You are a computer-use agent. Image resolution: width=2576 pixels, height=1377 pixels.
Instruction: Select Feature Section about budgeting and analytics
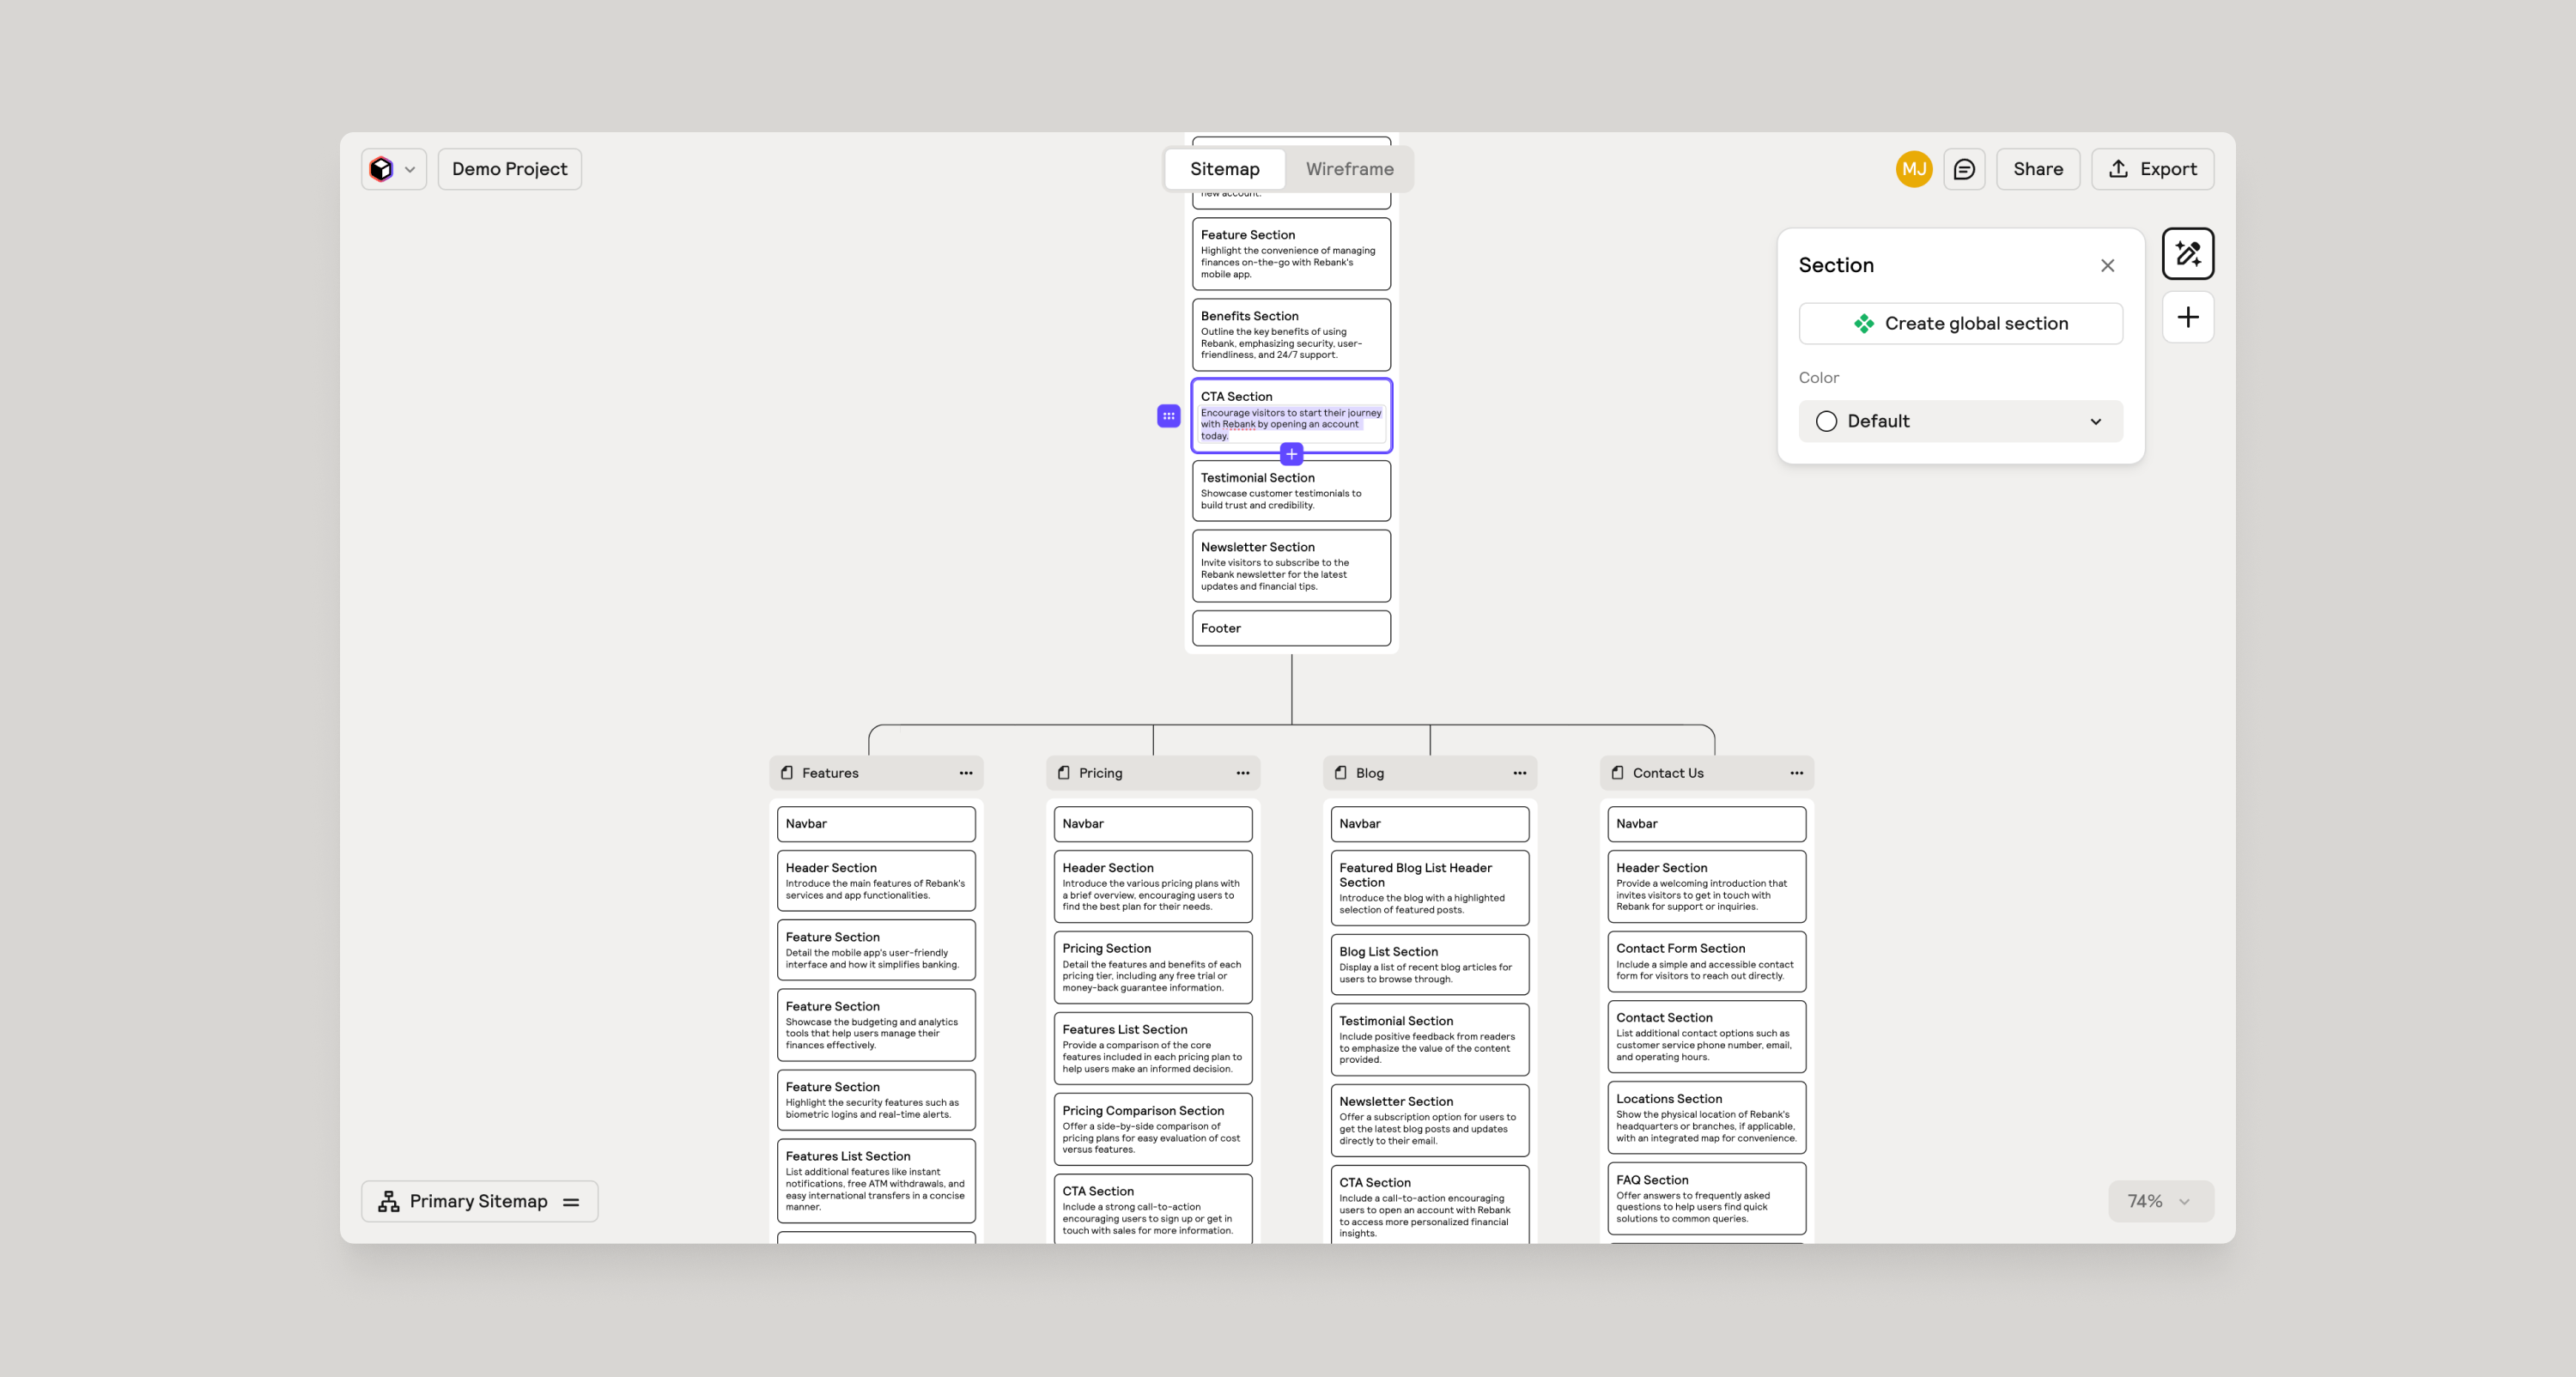(x=876, y=1025)
